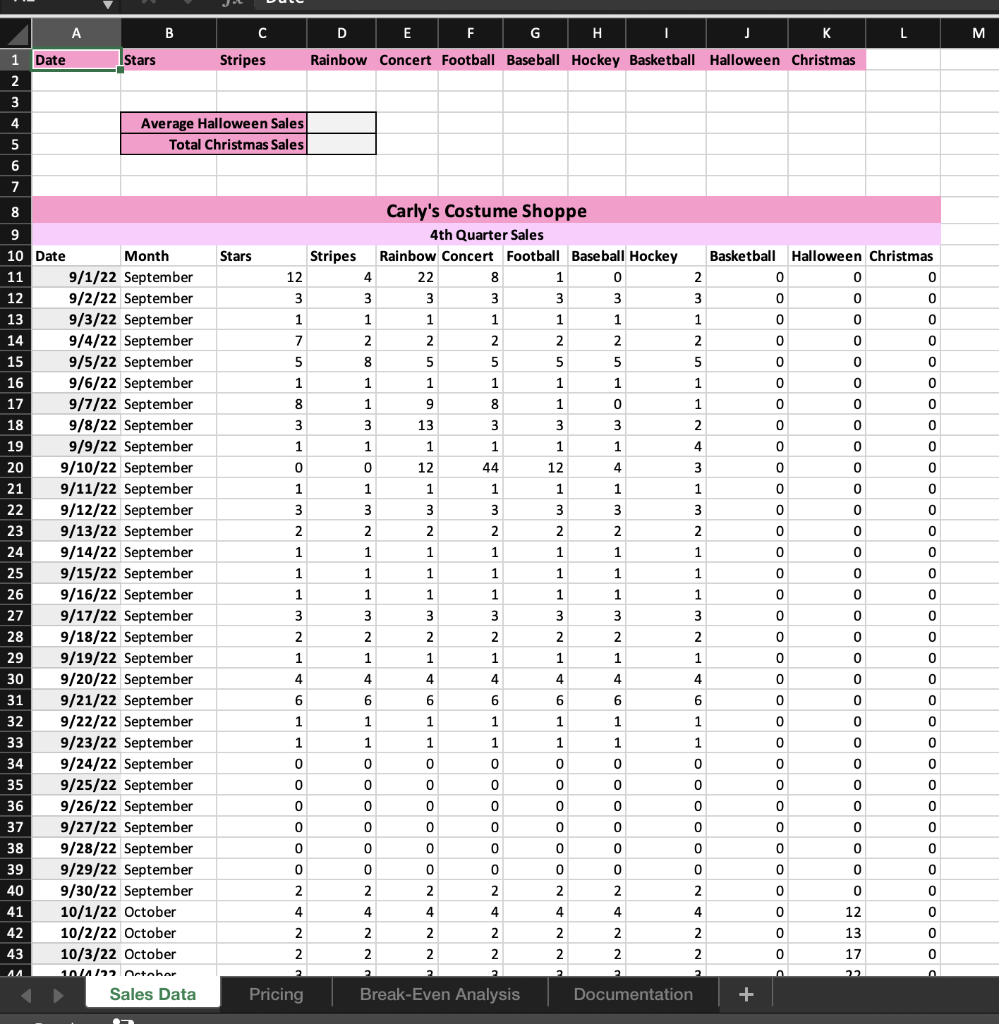Select Halloween value 13 in 10/2/22 row
Viewport: 999px width, 1024px height.
click(x=827, y=933)
